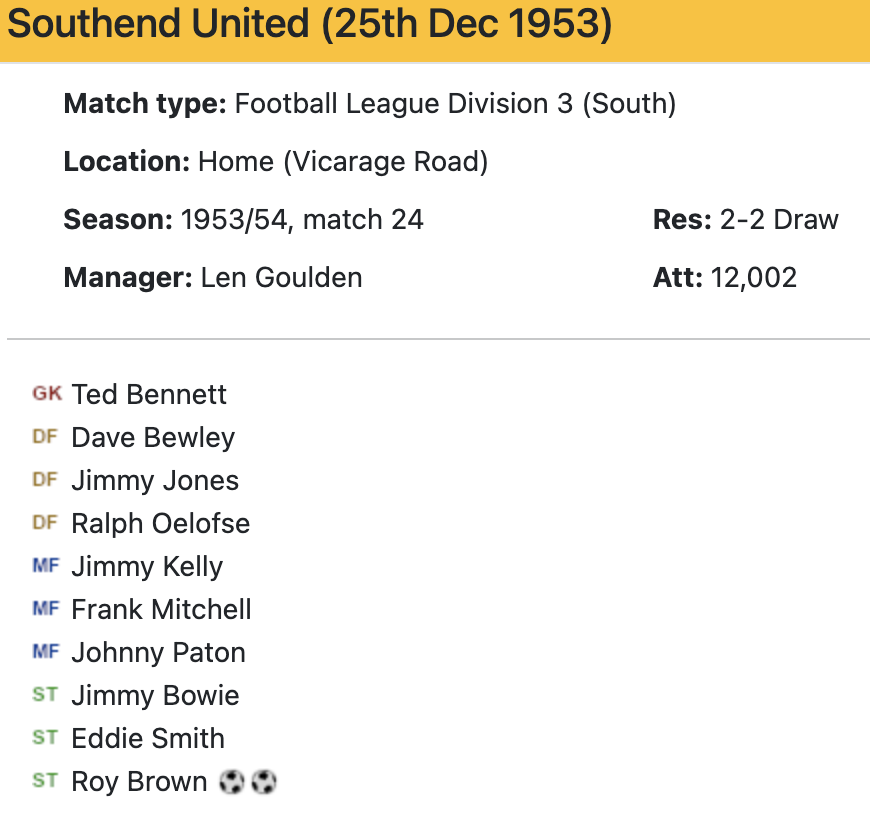Click the DF icon beside Dave Bewley

[x=45, y=437]
